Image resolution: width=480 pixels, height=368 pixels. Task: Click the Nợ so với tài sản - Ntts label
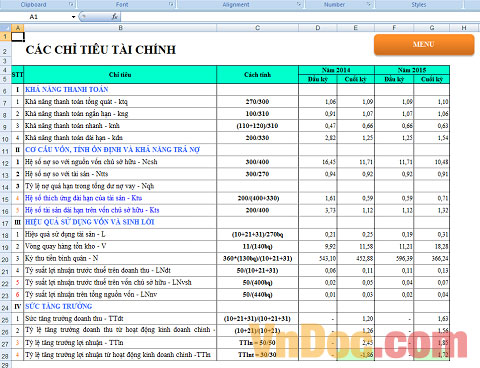pyautogui.click(x=66, y=174)
